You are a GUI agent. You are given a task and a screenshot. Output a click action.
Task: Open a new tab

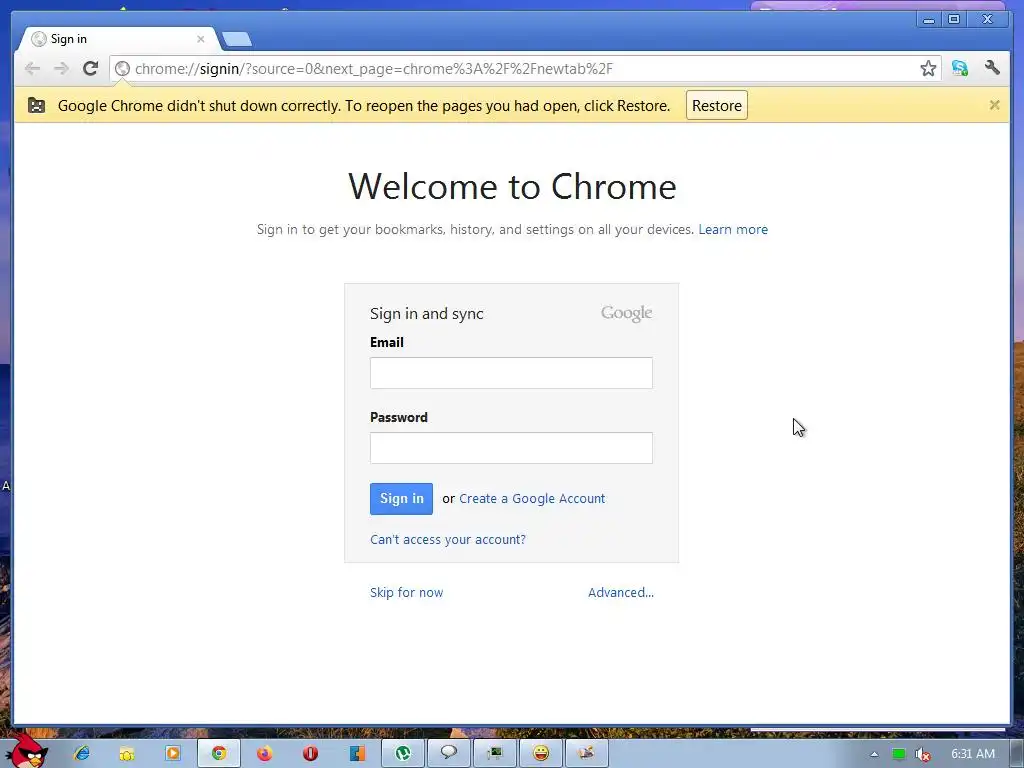click(236, 39)
